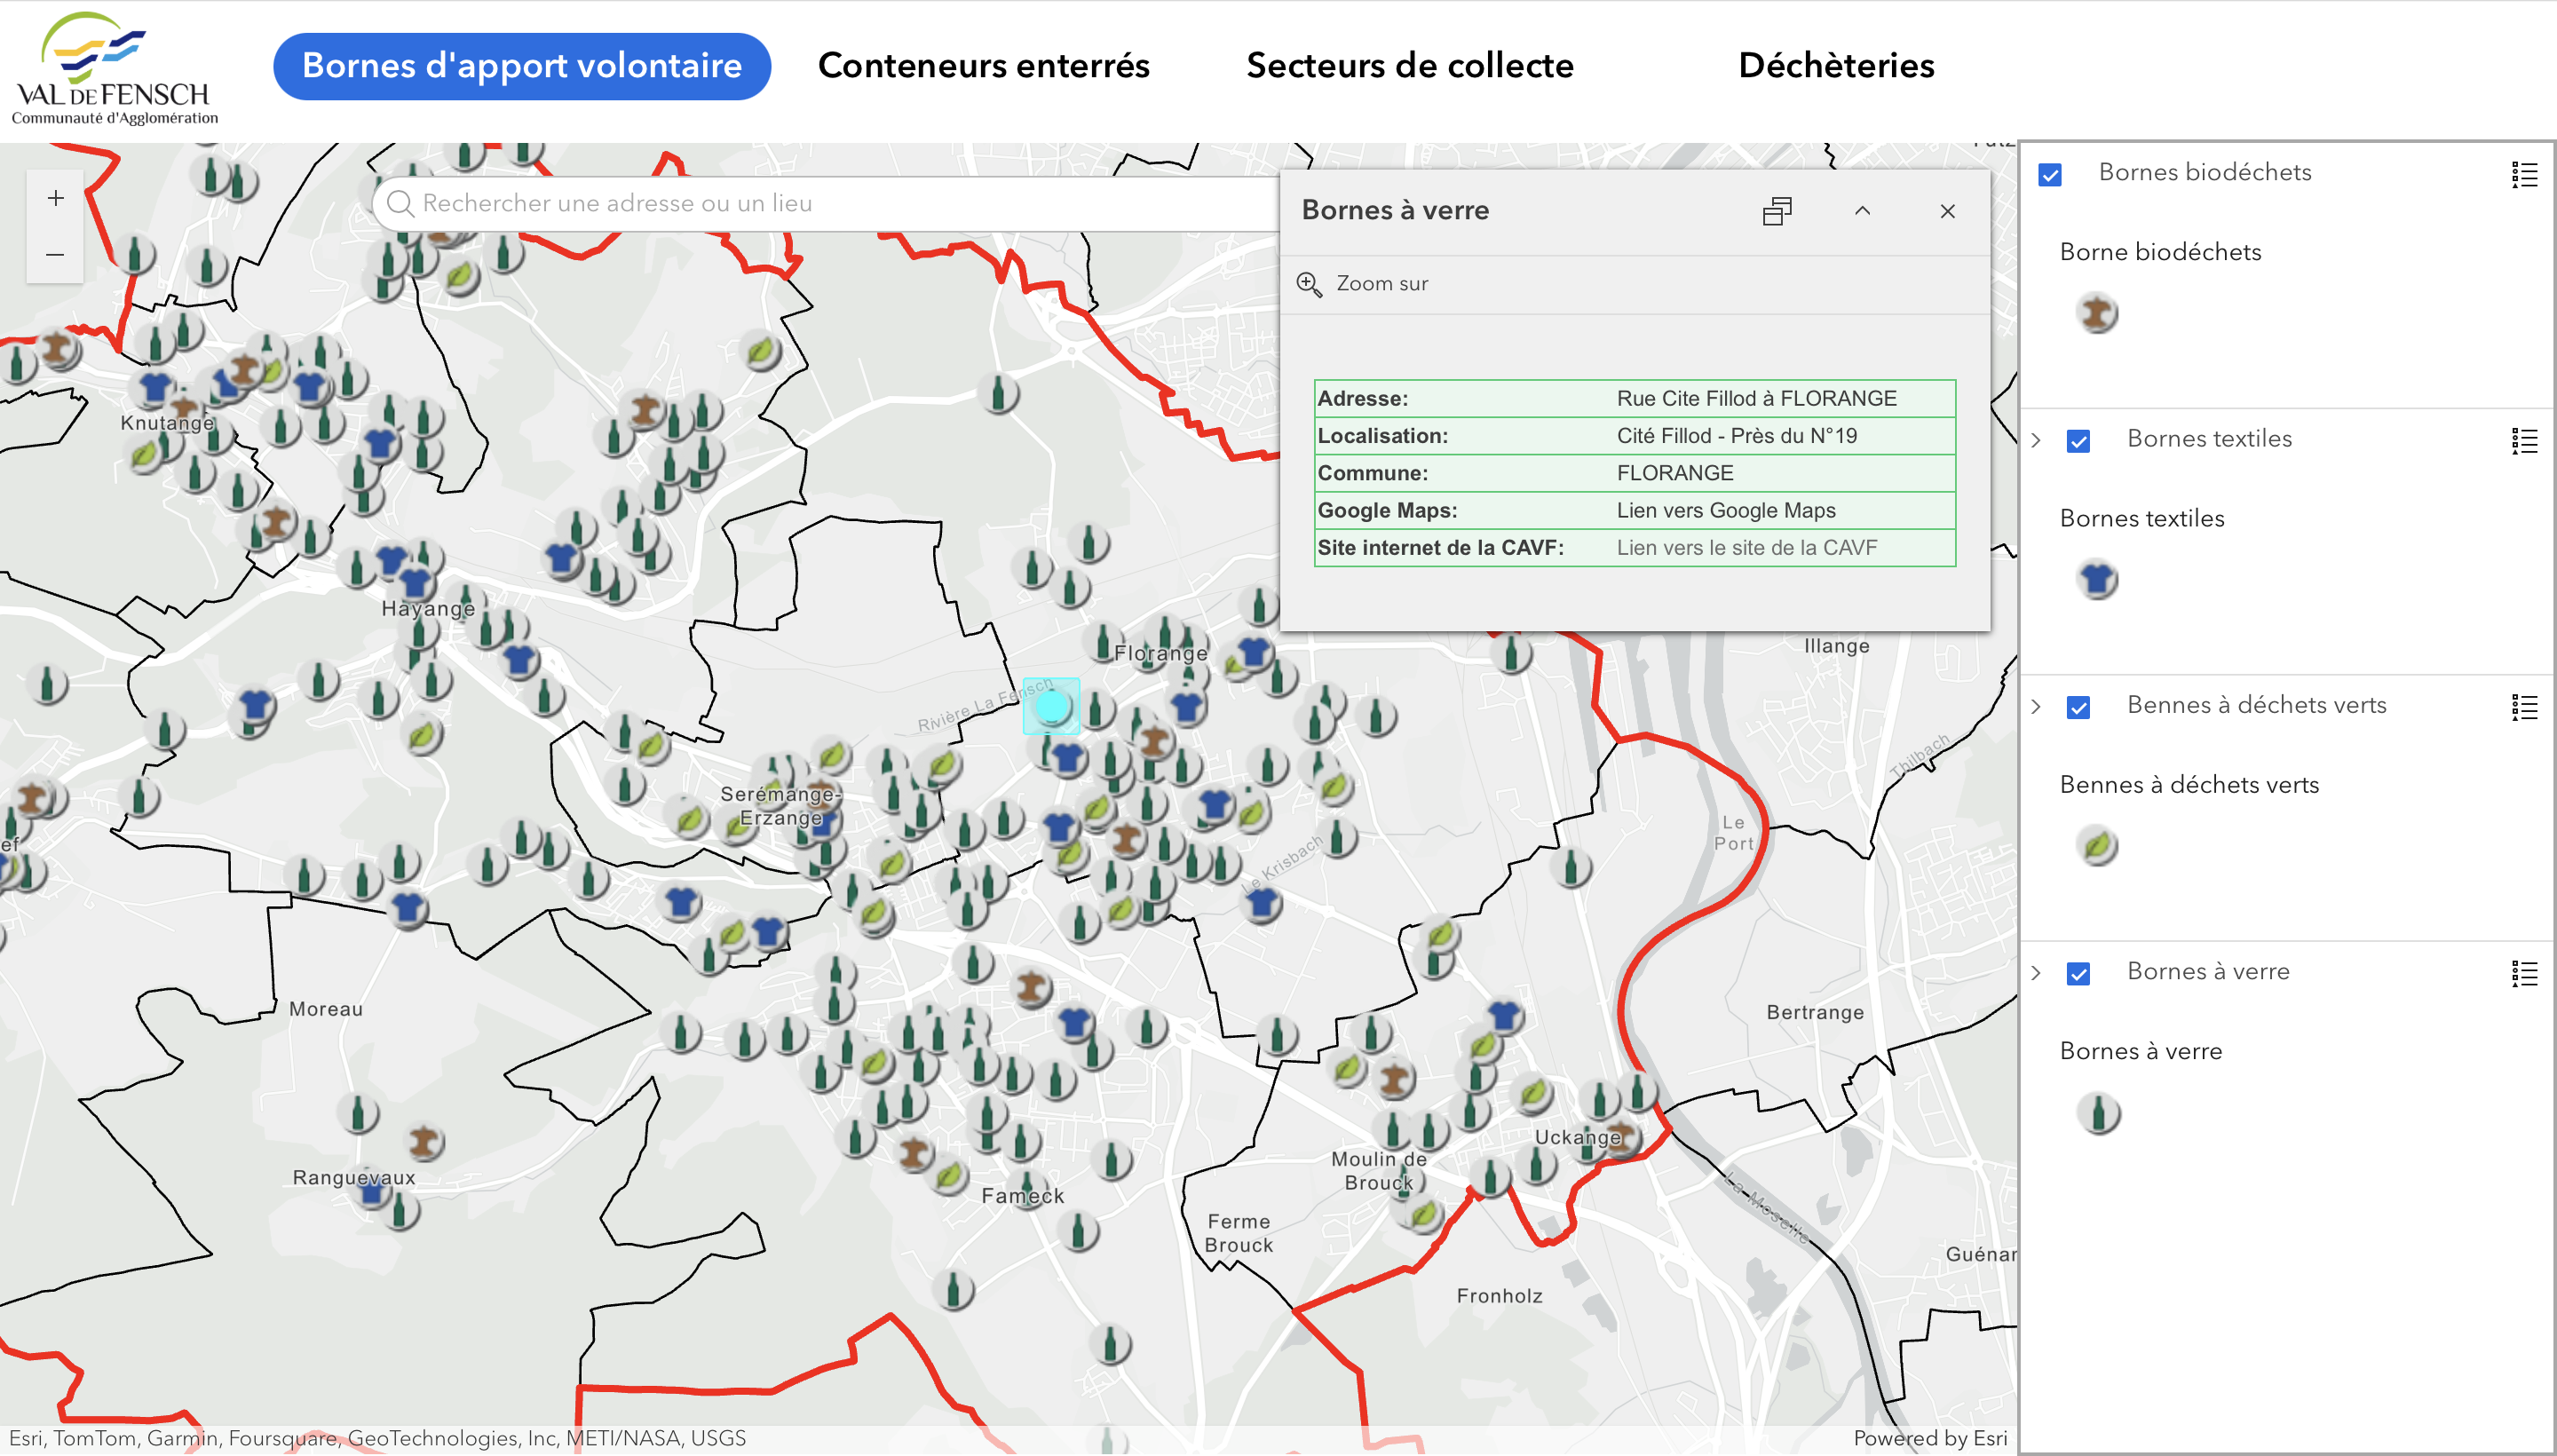Viewport: 2557px width, 1456px height.
Task: Uncheck the Bornes biodéchets layer
Action: coord(2049,175)
